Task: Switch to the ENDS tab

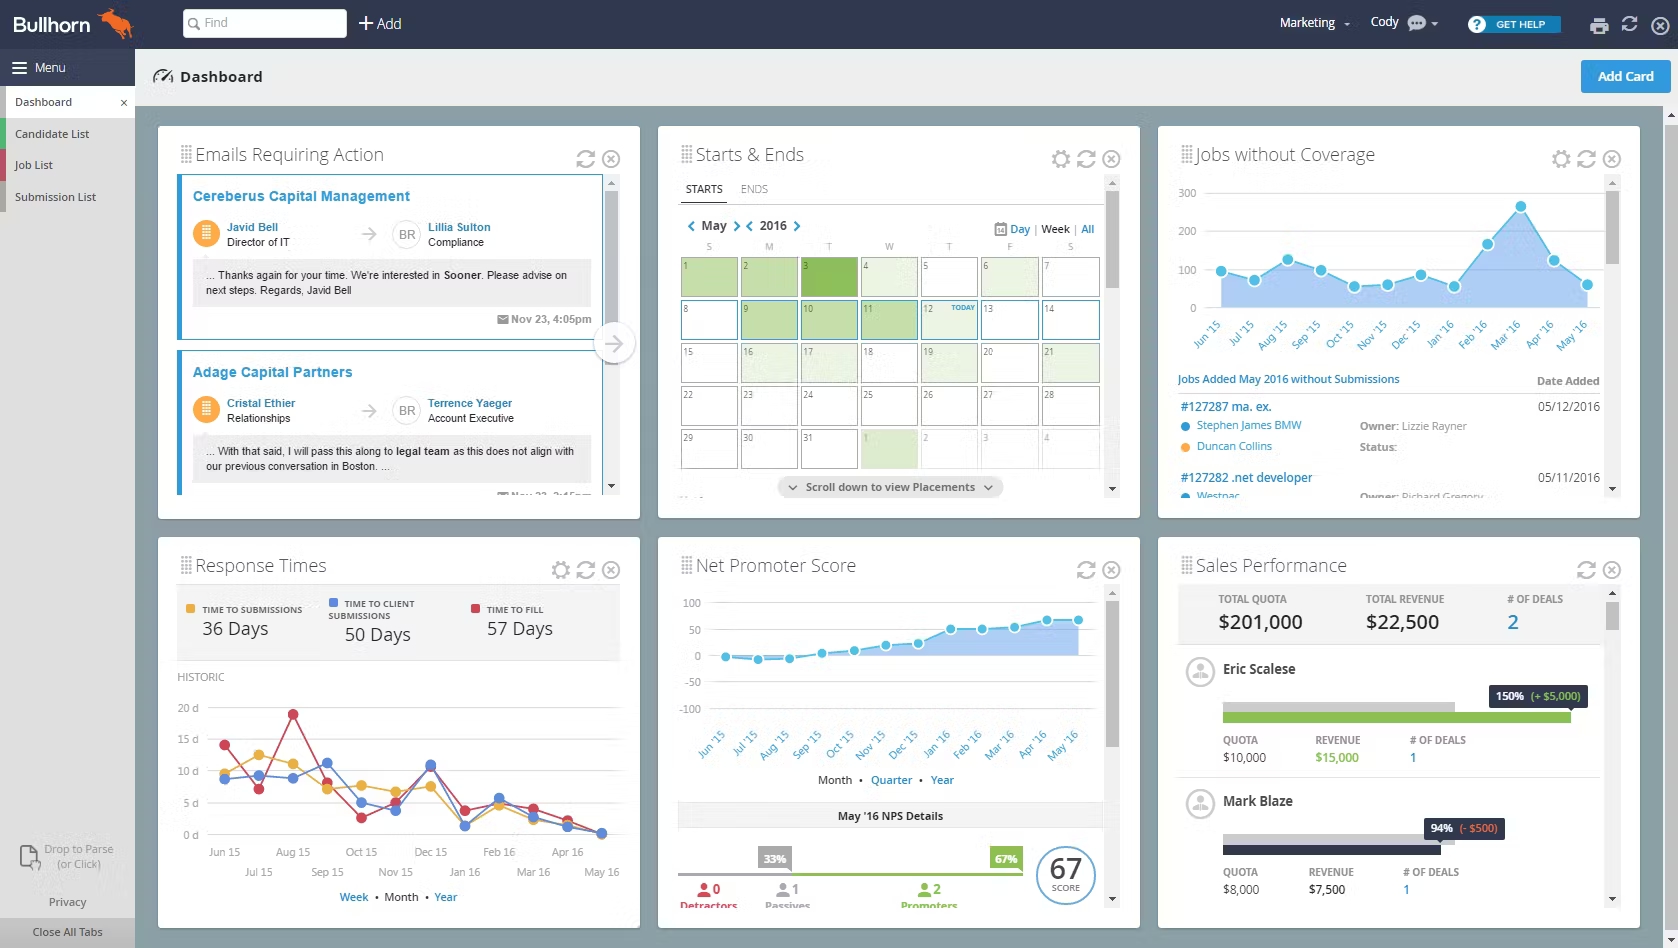Action: [x=754, y=189]
